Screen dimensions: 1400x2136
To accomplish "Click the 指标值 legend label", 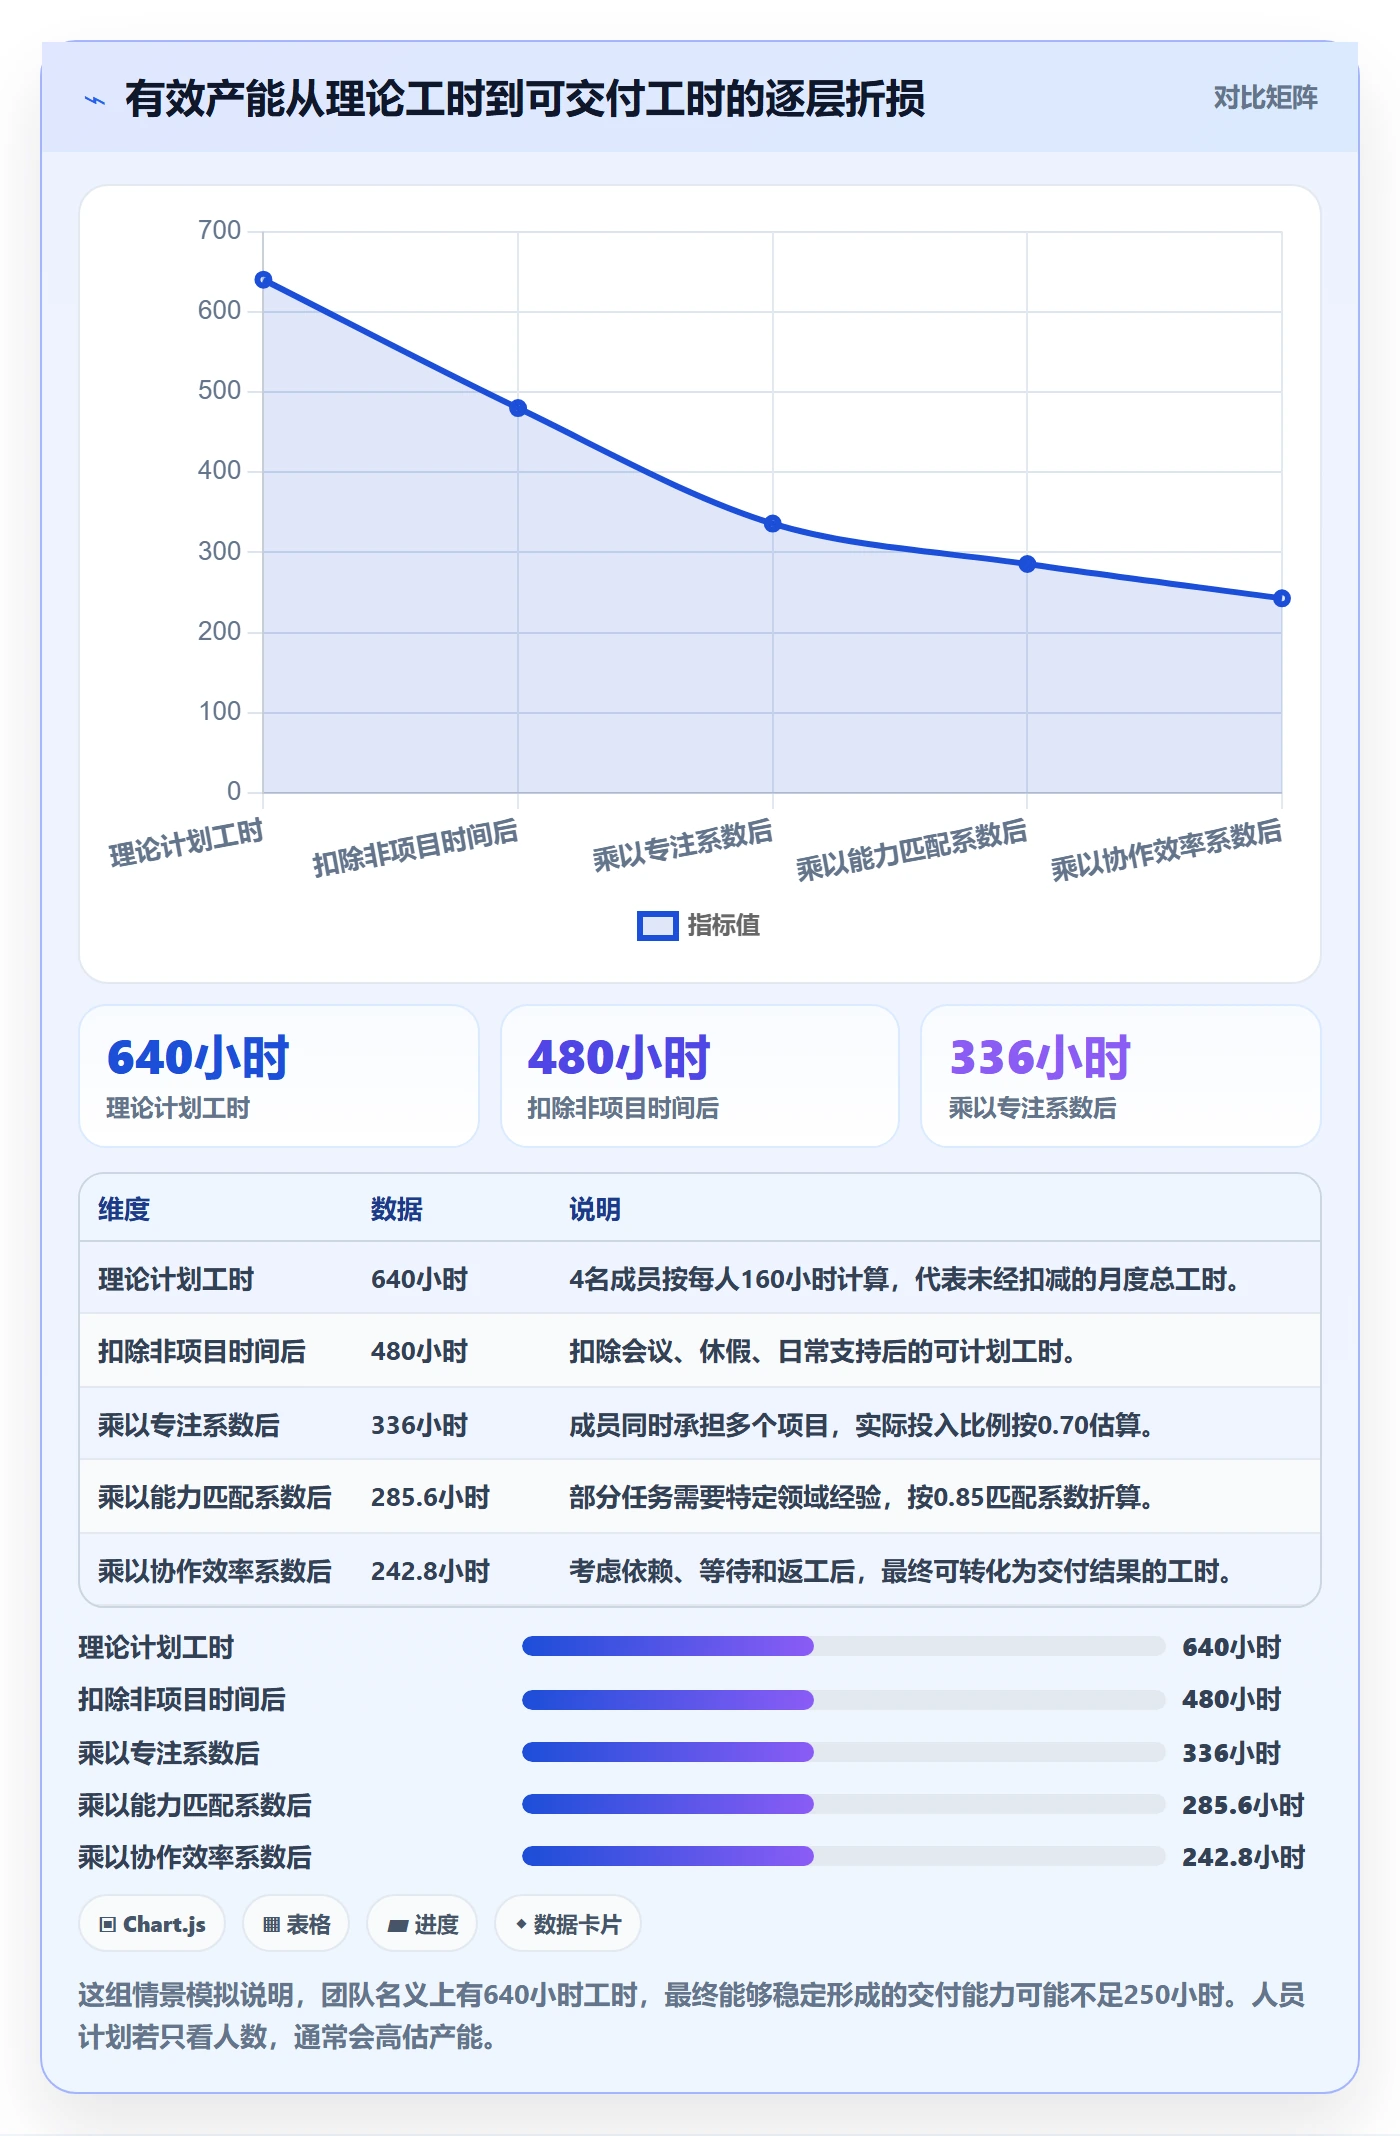I will click(723, 925).
